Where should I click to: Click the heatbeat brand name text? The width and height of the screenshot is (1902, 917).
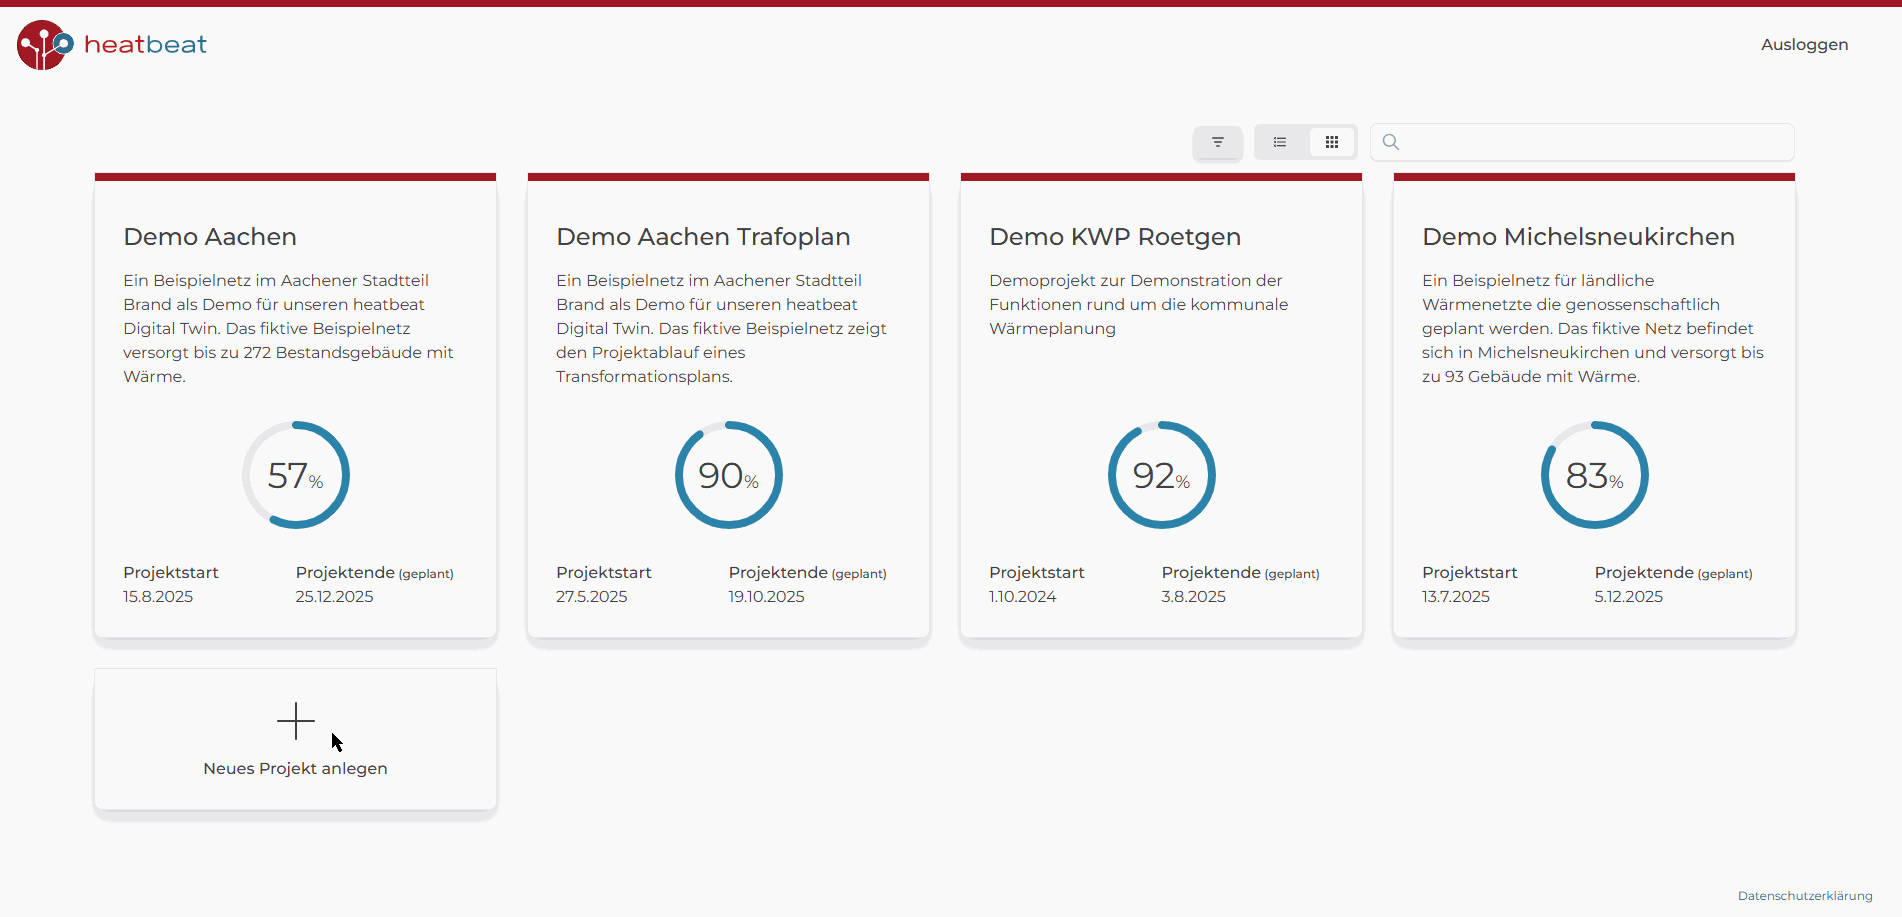click(145, 44)
